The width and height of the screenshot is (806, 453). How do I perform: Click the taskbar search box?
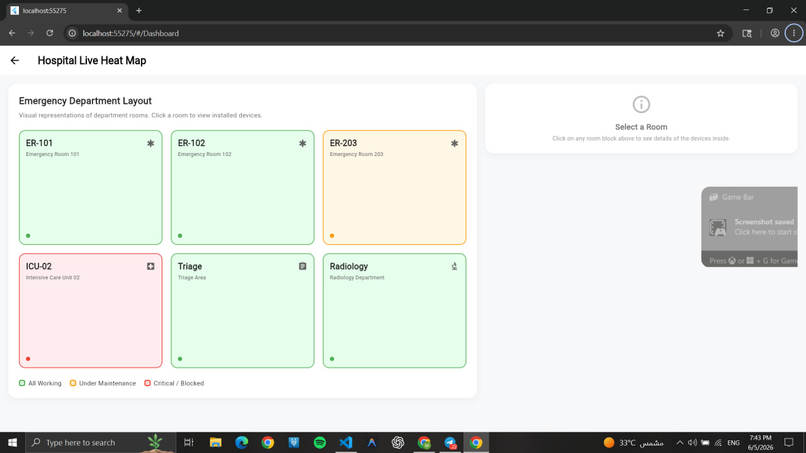[101, 443]
